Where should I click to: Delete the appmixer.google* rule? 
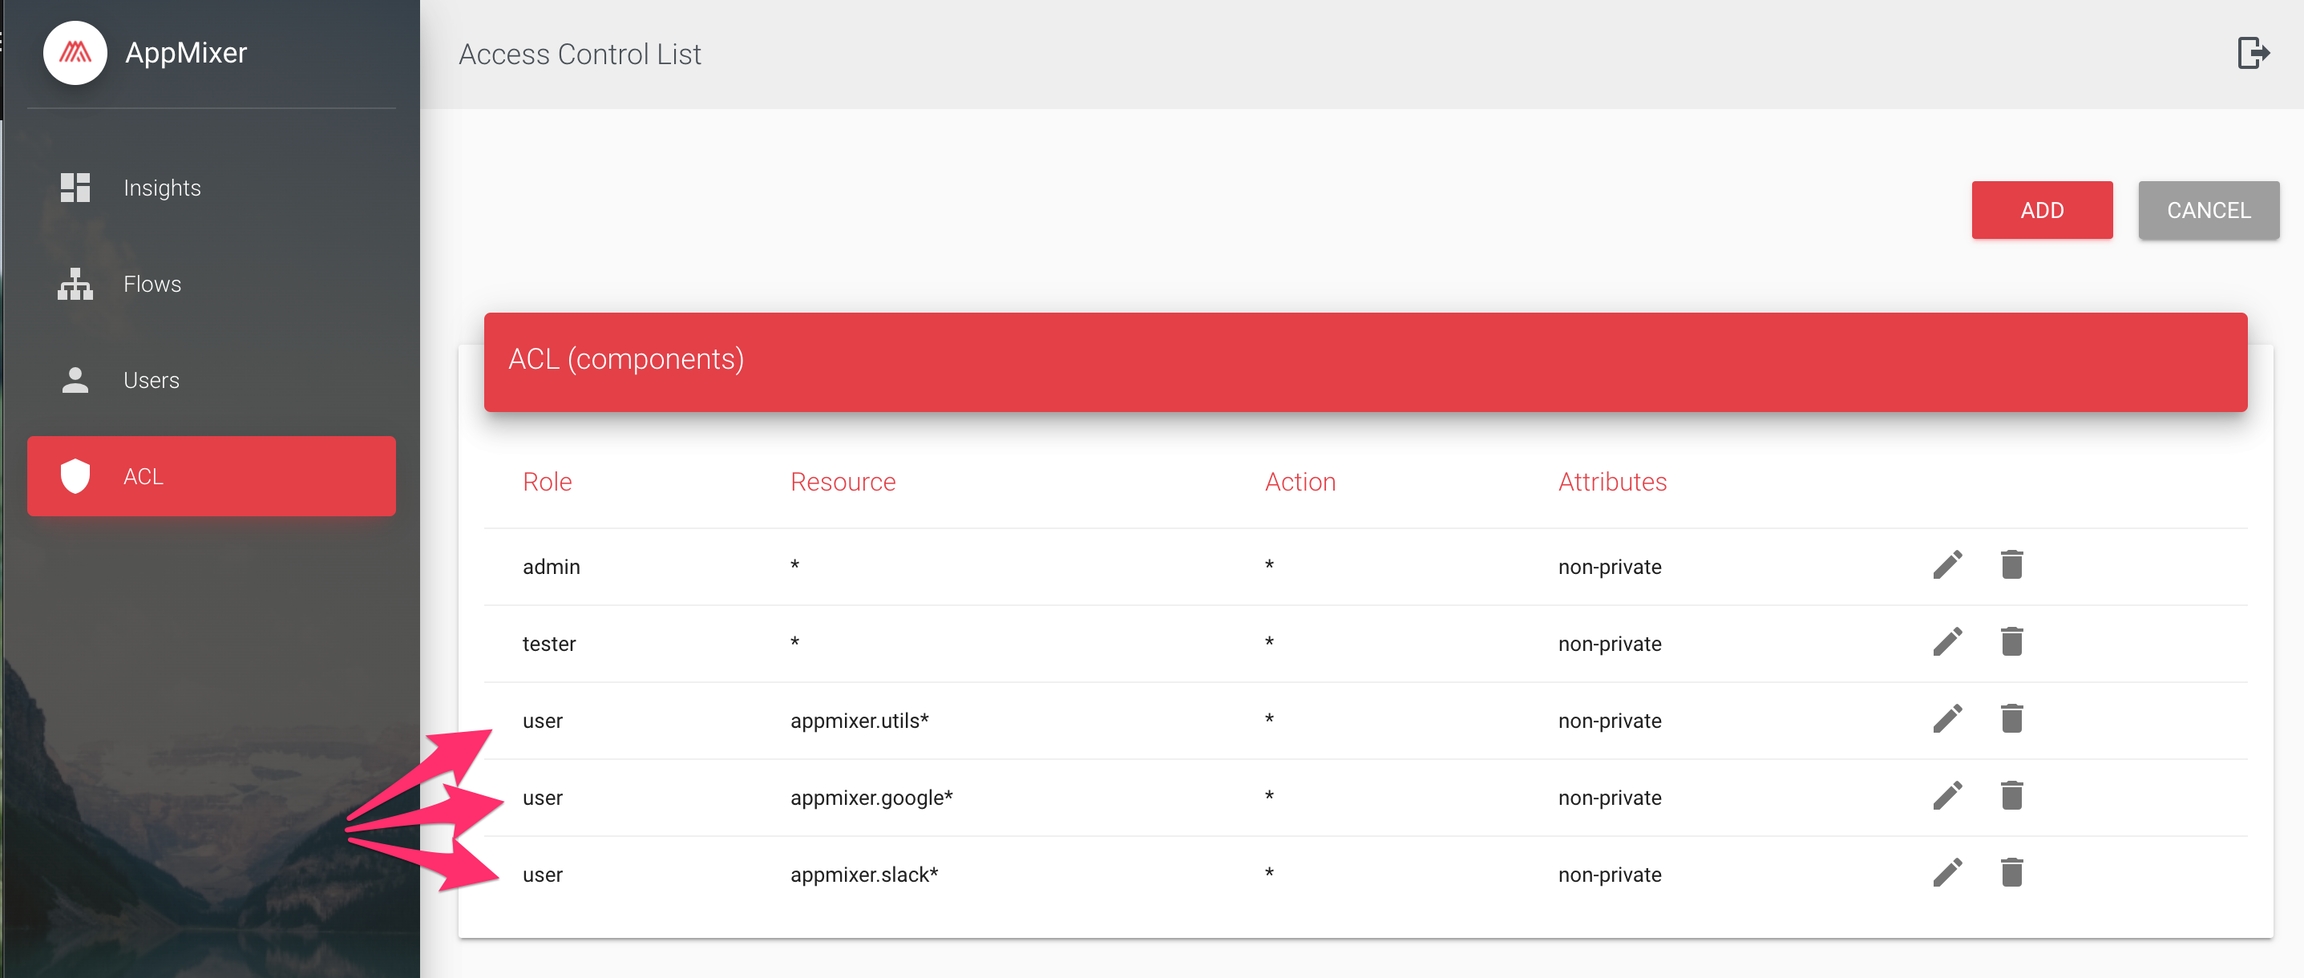click(2012, 796)
